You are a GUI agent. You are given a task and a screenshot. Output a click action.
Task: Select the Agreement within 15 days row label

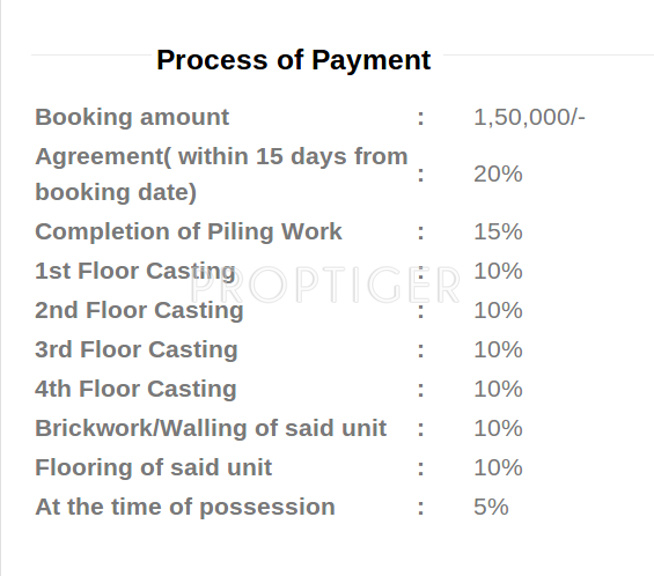(x=221, y=173)
